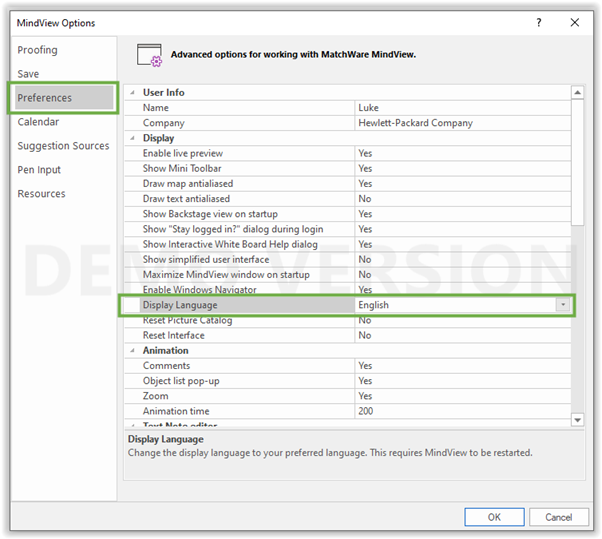Toggle Show simplified user interface value
Viewport: 602px width, 539px height.
[x=463, y=260]
